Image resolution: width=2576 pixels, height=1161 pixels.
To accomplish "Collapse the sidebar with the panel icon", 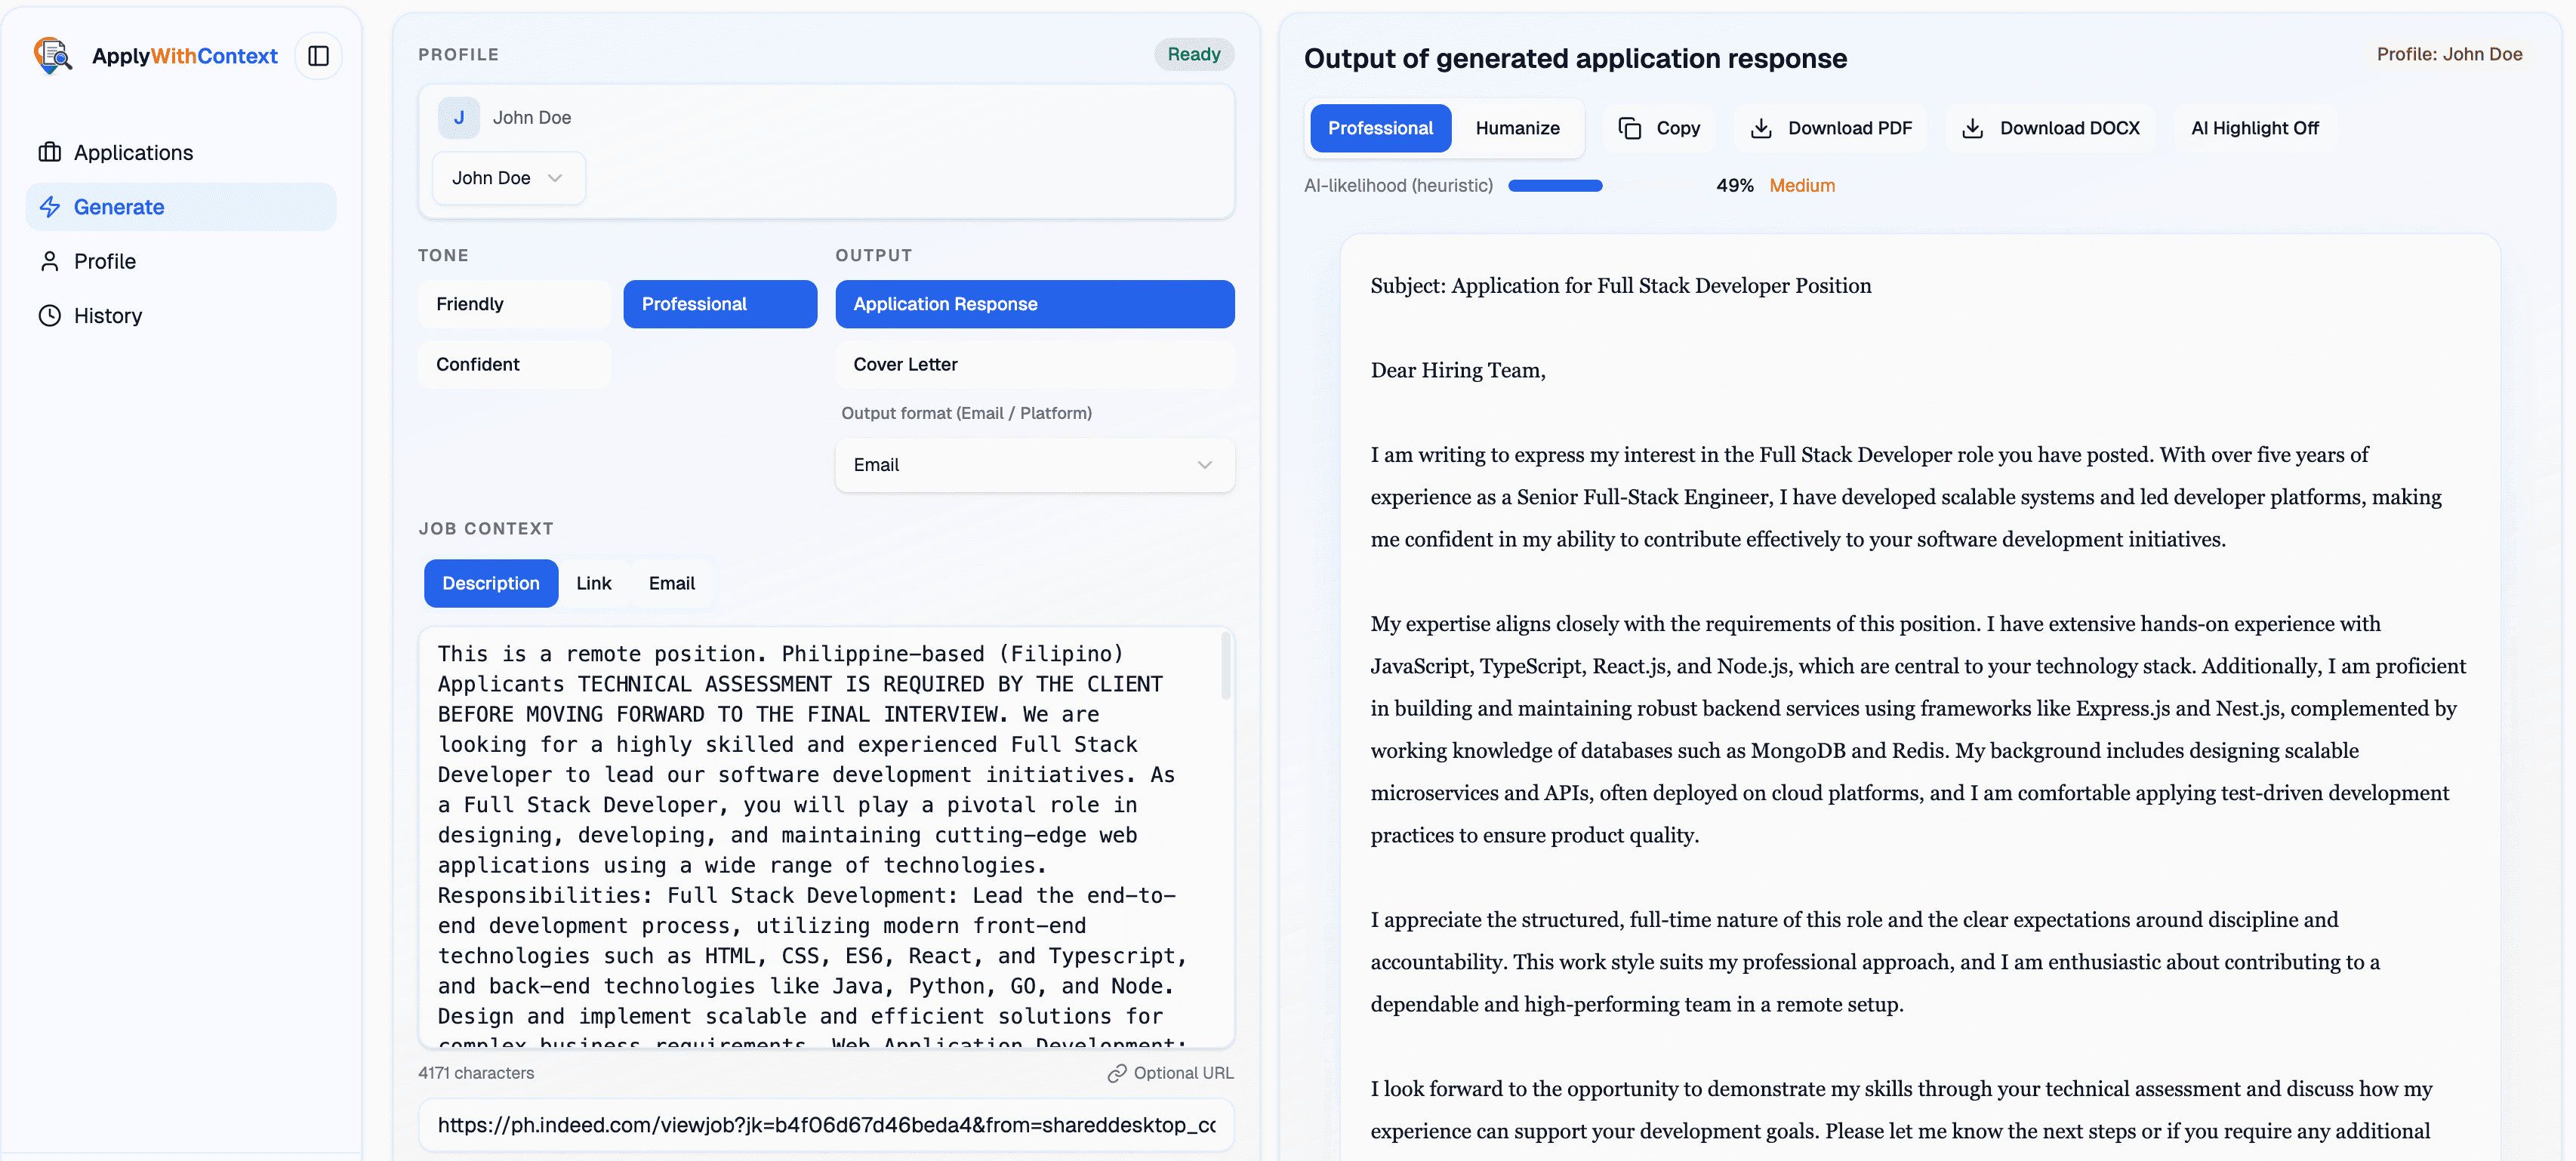I will tap(318, 56).
